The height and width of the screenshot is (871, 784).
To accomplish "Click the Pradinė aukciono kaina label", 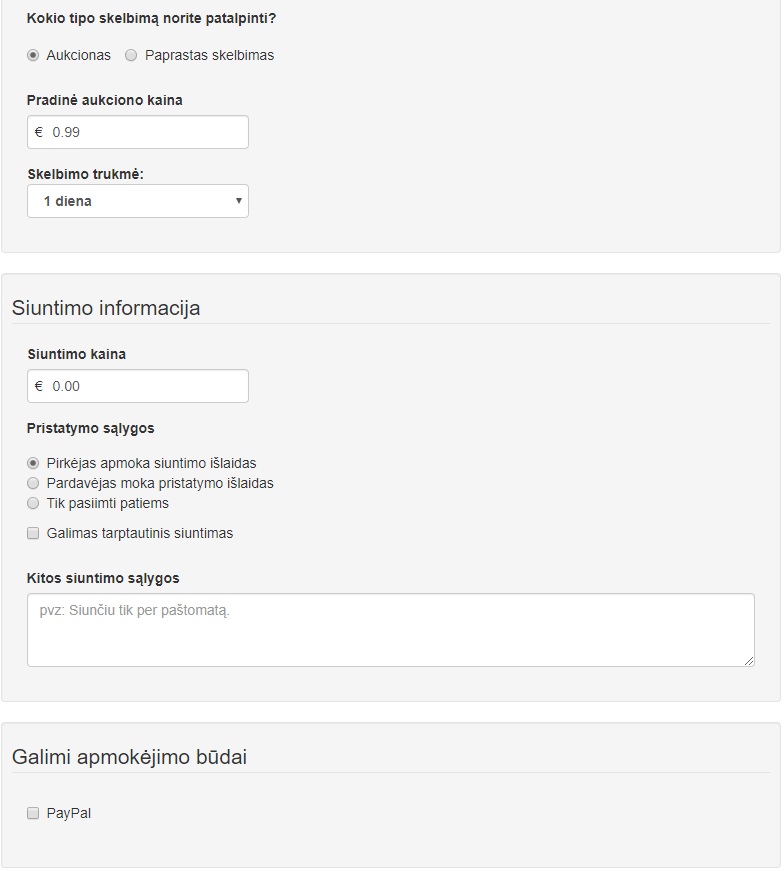I will tap(104, 101).
